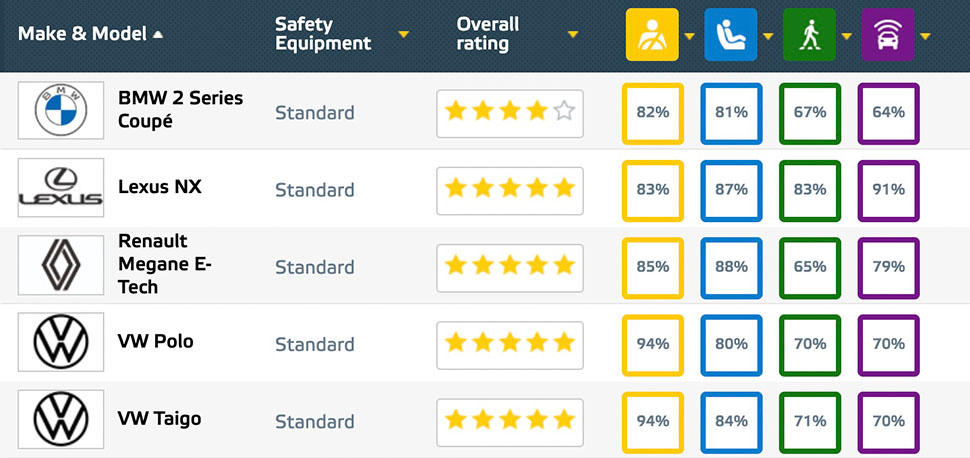Click the arrow beside the yellow occupant icon
The width and height of the screenshot is (970, 458).
click(x=689, y=37)
